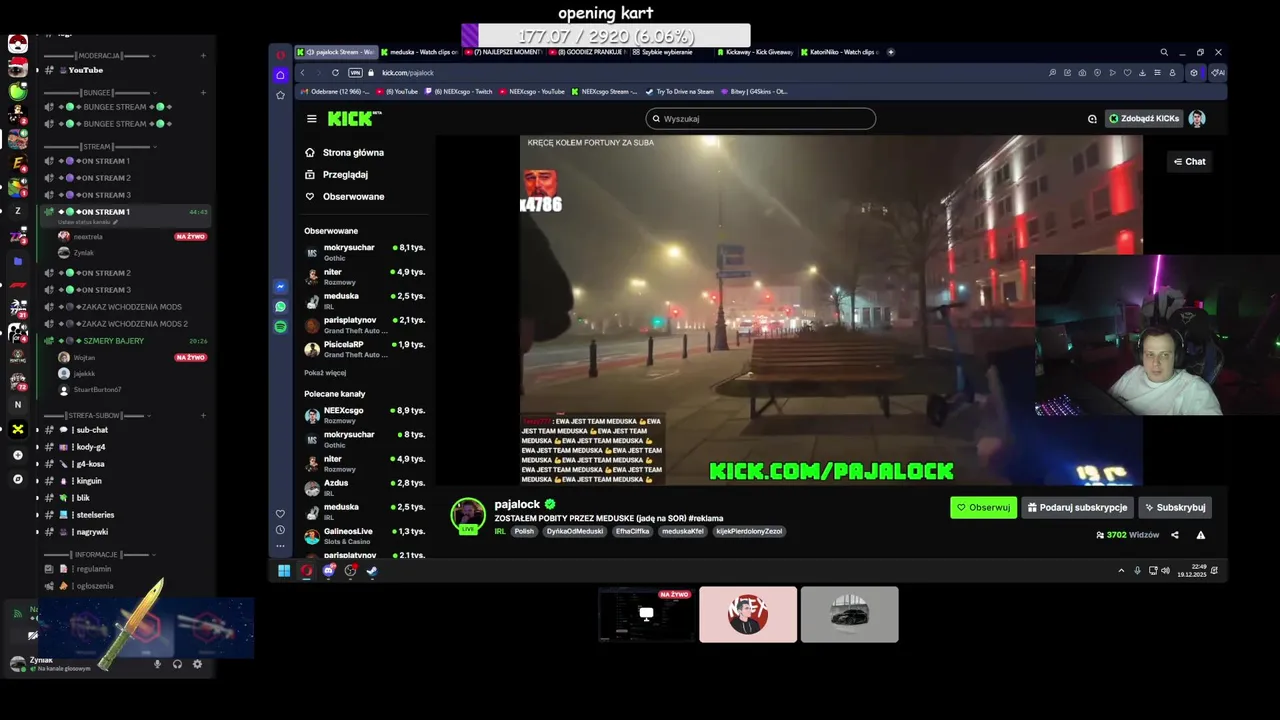Image resolution: width=1280 pixels, height=720 pixels.
Task: Click the Polish tag under stream title
Action: [x=525, y=531]
